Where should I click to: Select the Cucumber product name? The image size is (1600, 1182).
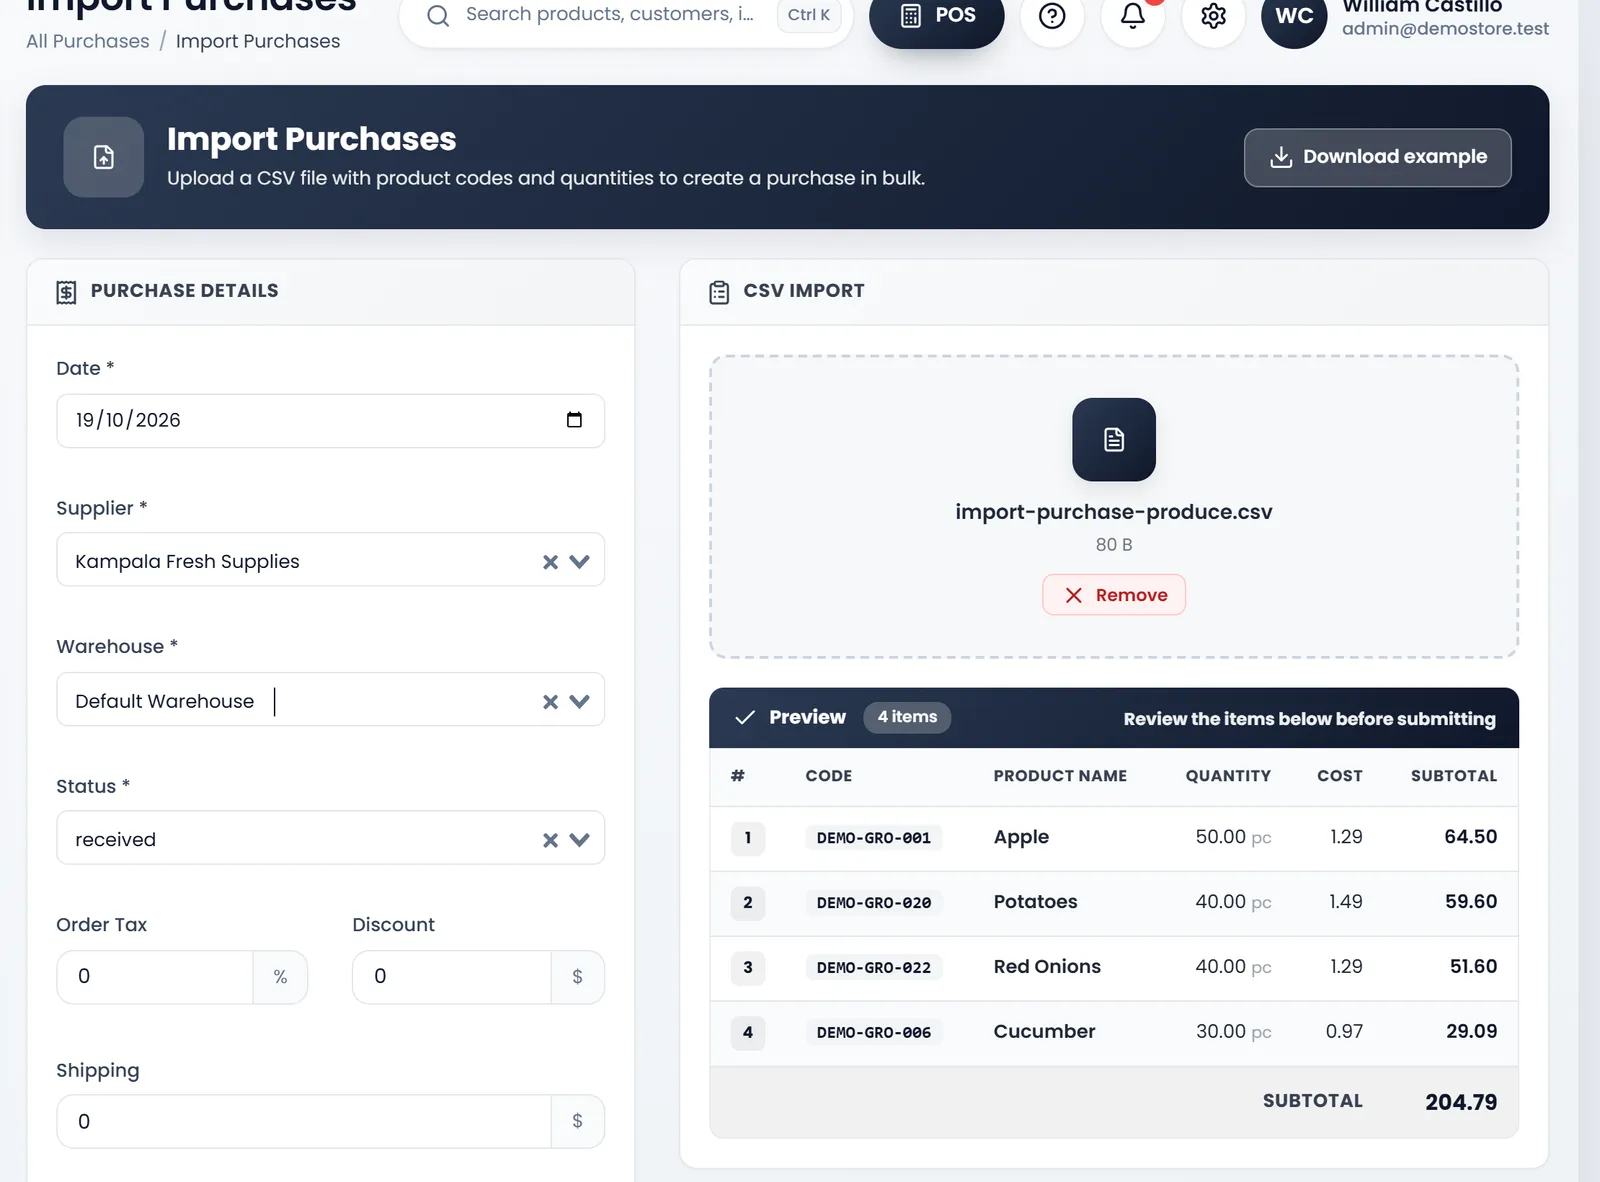click(x=1044, y=1032)
